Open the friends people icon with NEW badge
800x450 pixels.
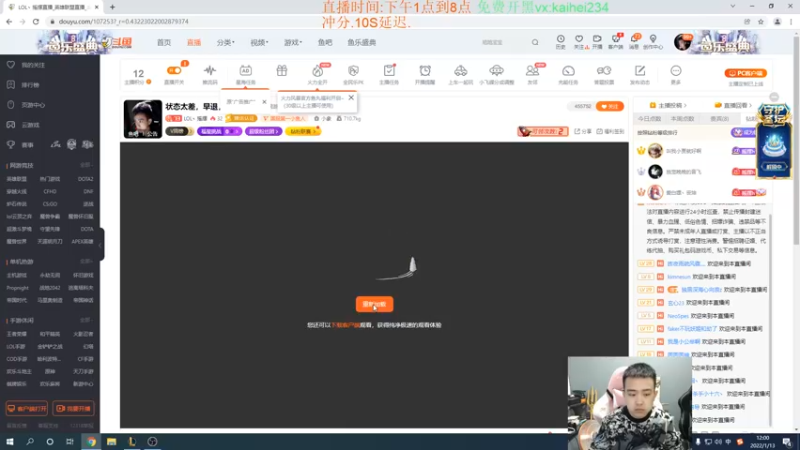pos(532,70)
